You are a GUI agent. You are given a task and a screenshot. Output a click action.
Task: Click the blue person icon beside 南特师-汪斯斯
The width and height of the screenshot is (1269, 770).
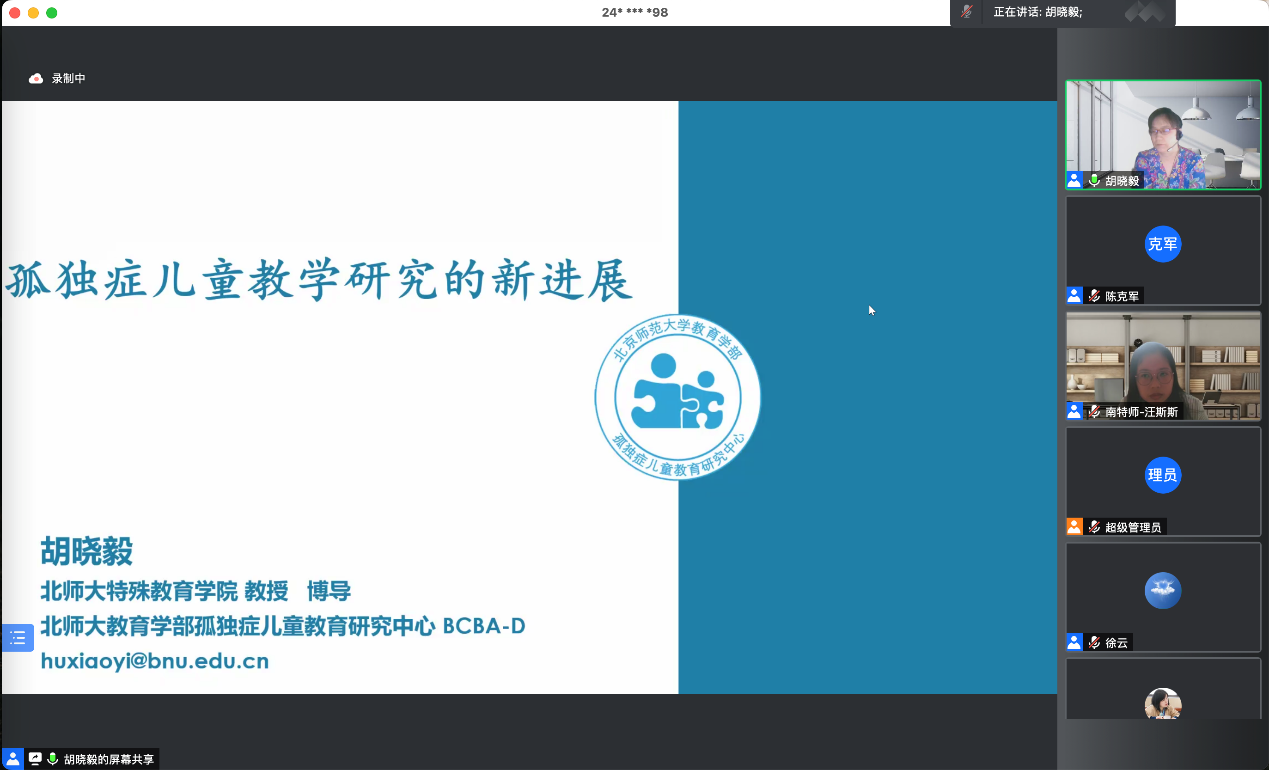(1074, 411)
